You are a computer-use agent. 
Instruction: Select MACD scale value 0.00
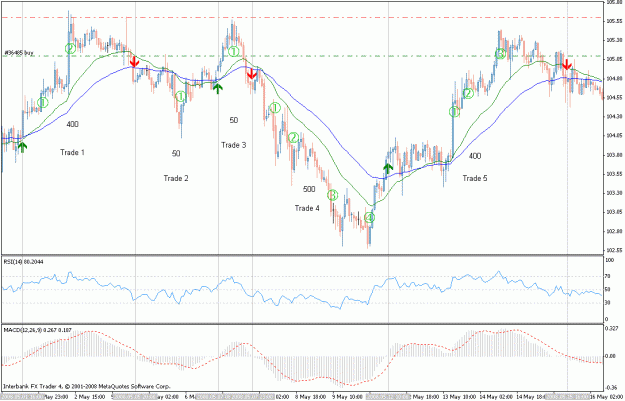(611, 356)
